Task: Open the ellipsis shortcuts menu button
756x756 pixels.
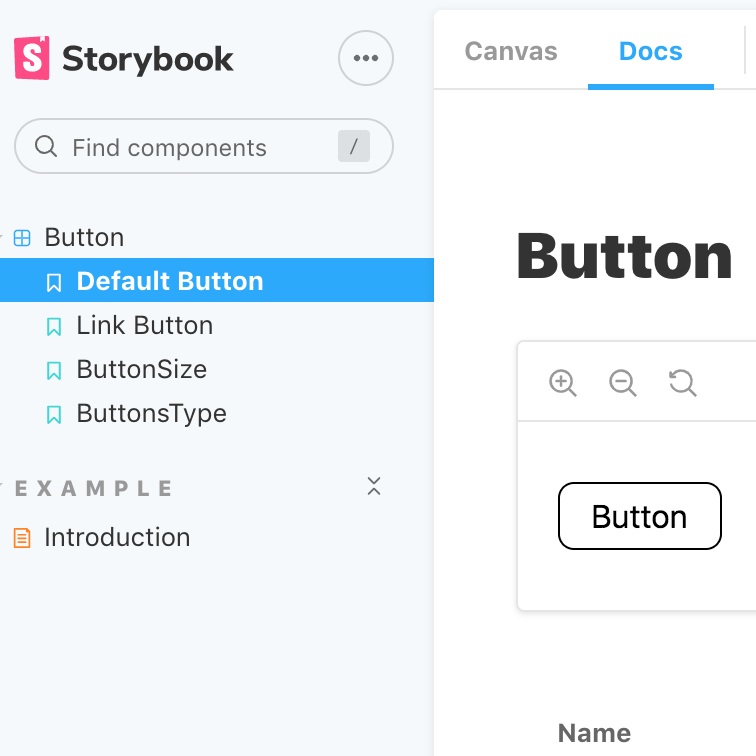Action: point(366,58)
